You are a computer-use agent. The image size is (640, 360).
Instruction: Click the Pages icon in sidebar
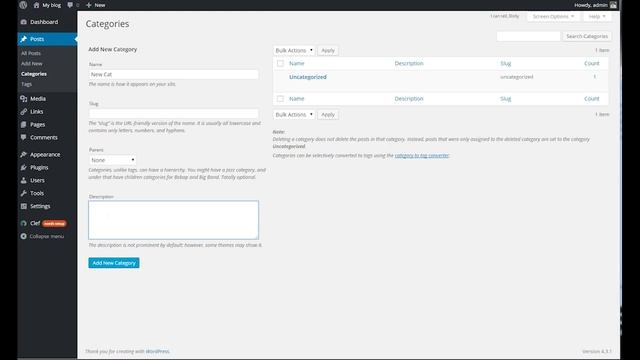24,124
